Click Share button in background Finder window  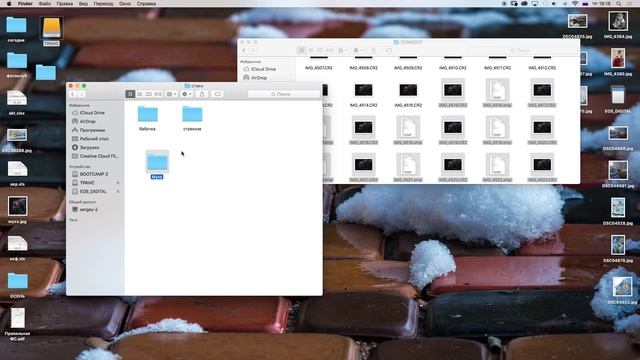[373, 51]
